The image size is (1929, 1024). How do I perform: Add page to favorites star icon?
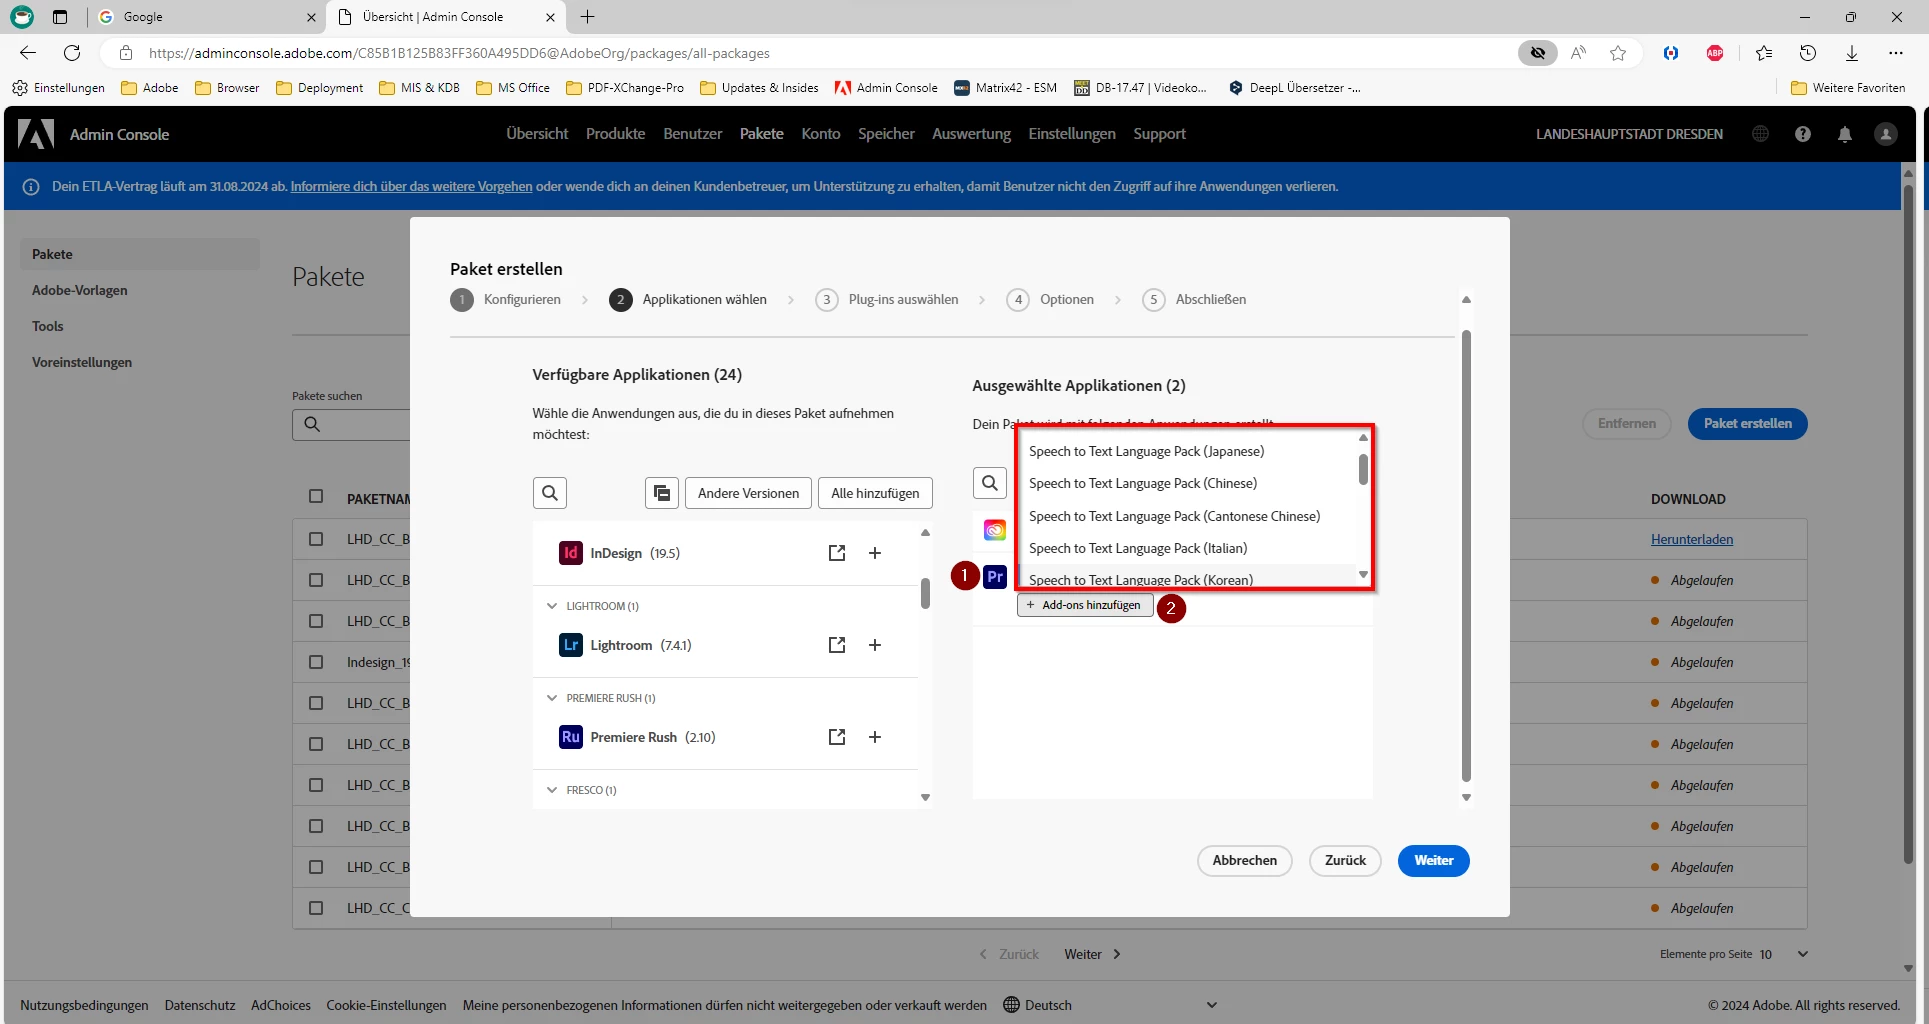[x=1618, y=53]
